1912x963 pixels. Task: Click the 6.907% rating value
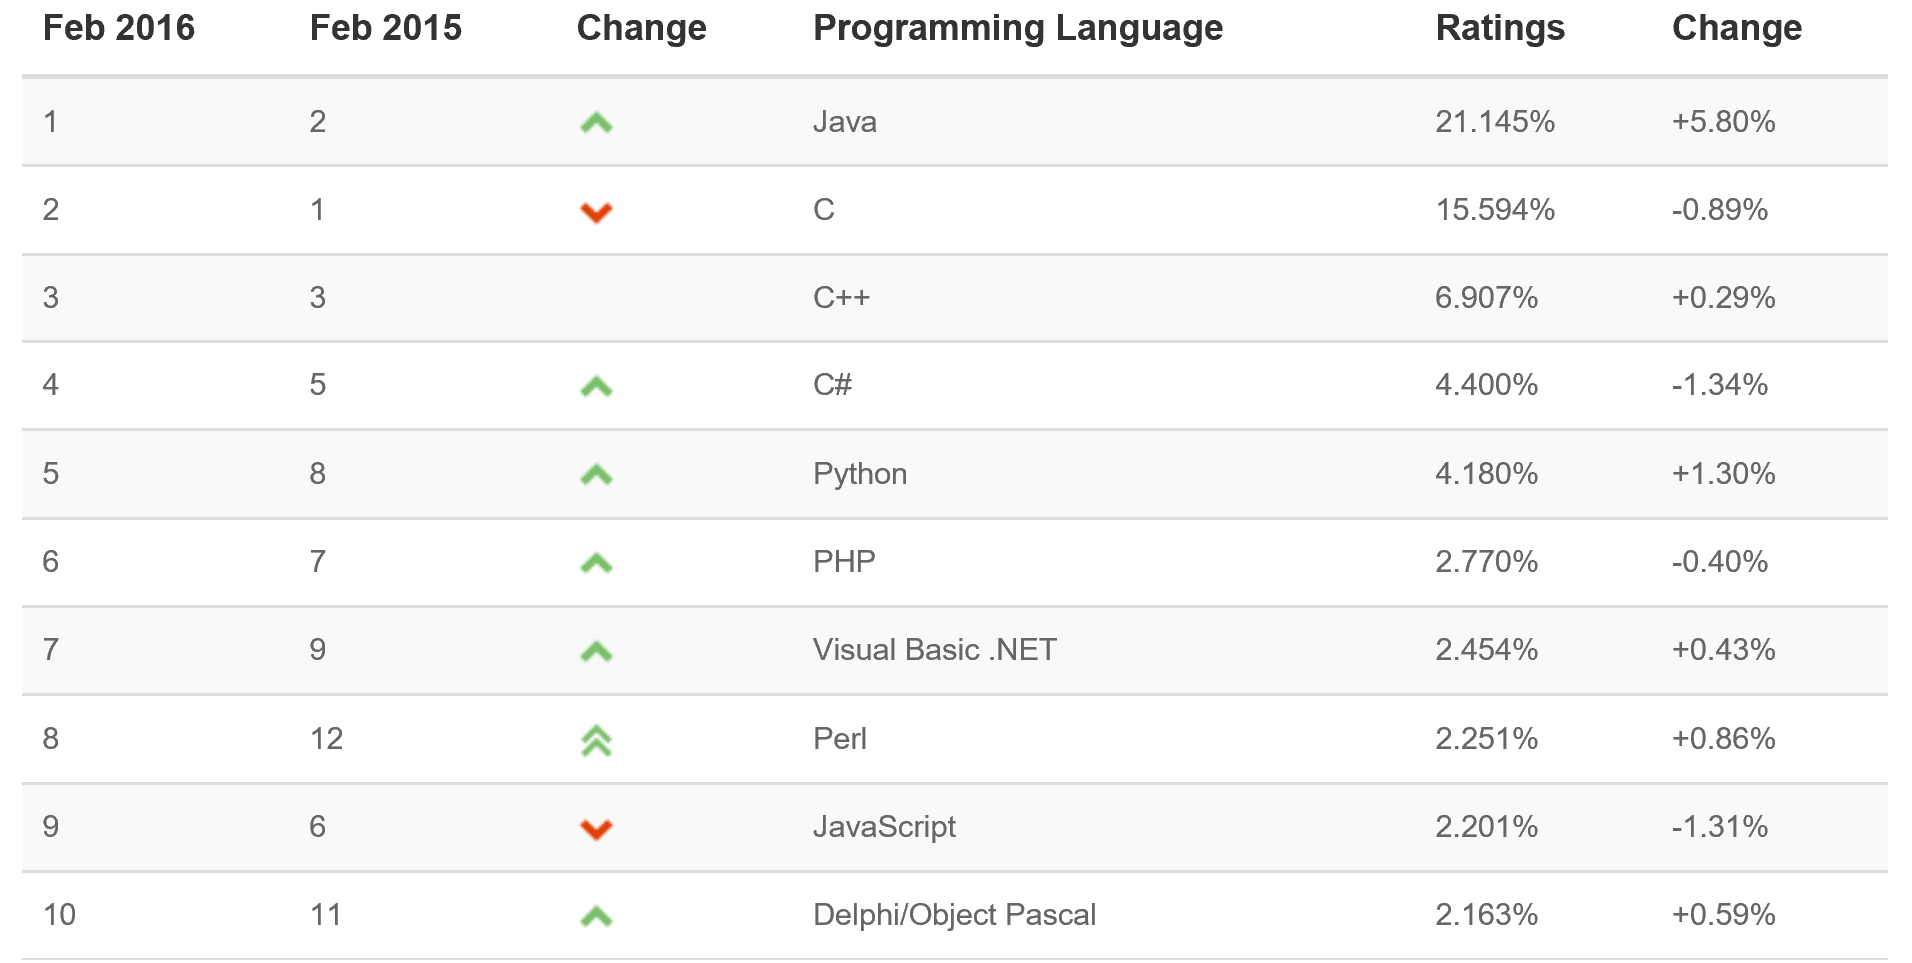[x=1487, y=298]
